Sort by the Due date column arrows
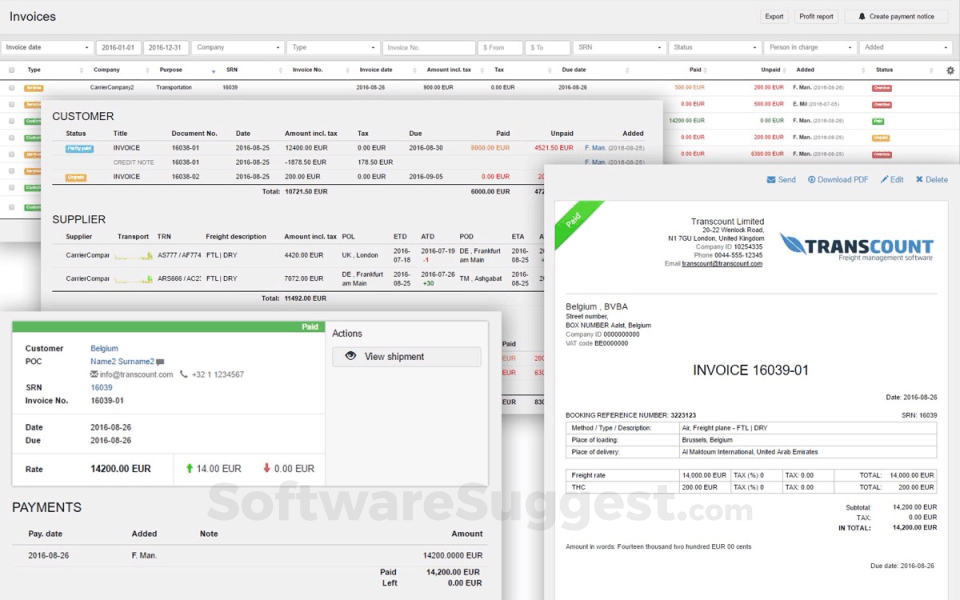 pos(627,70)
